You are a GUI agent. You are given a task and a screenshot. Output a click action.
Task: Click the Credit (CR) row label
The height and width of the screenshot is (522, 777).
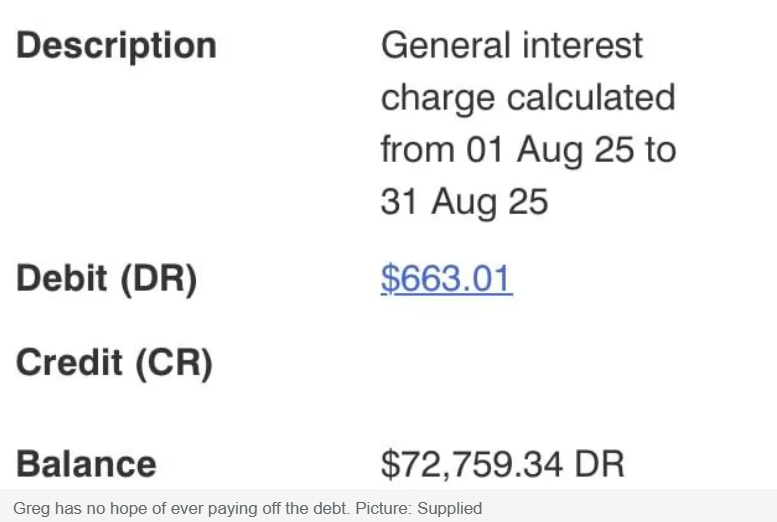115,362
